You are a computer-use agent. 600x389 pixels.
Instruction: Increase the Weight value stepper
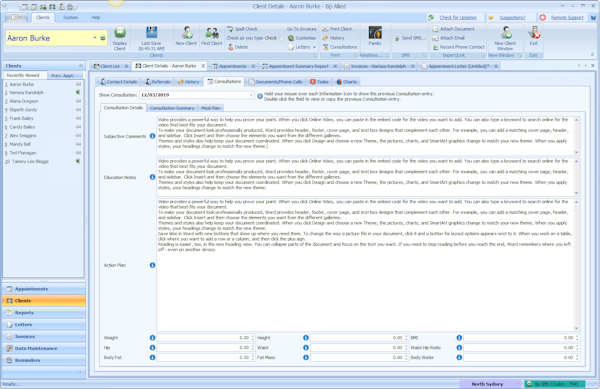tap(253, 336)
